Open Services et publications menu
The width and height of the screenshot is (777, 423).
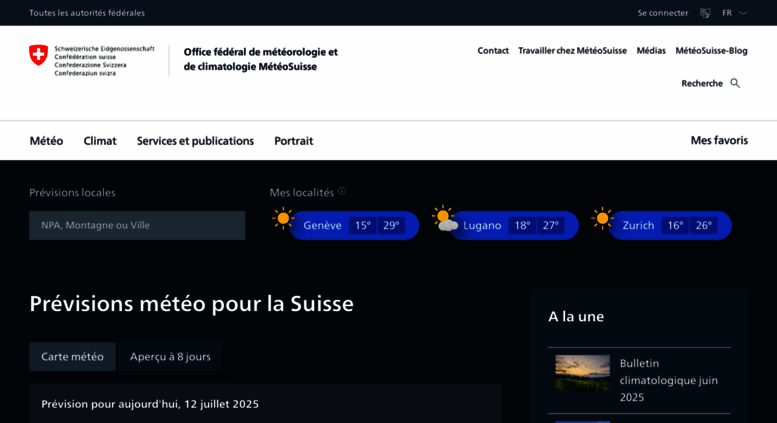[195, 141]
